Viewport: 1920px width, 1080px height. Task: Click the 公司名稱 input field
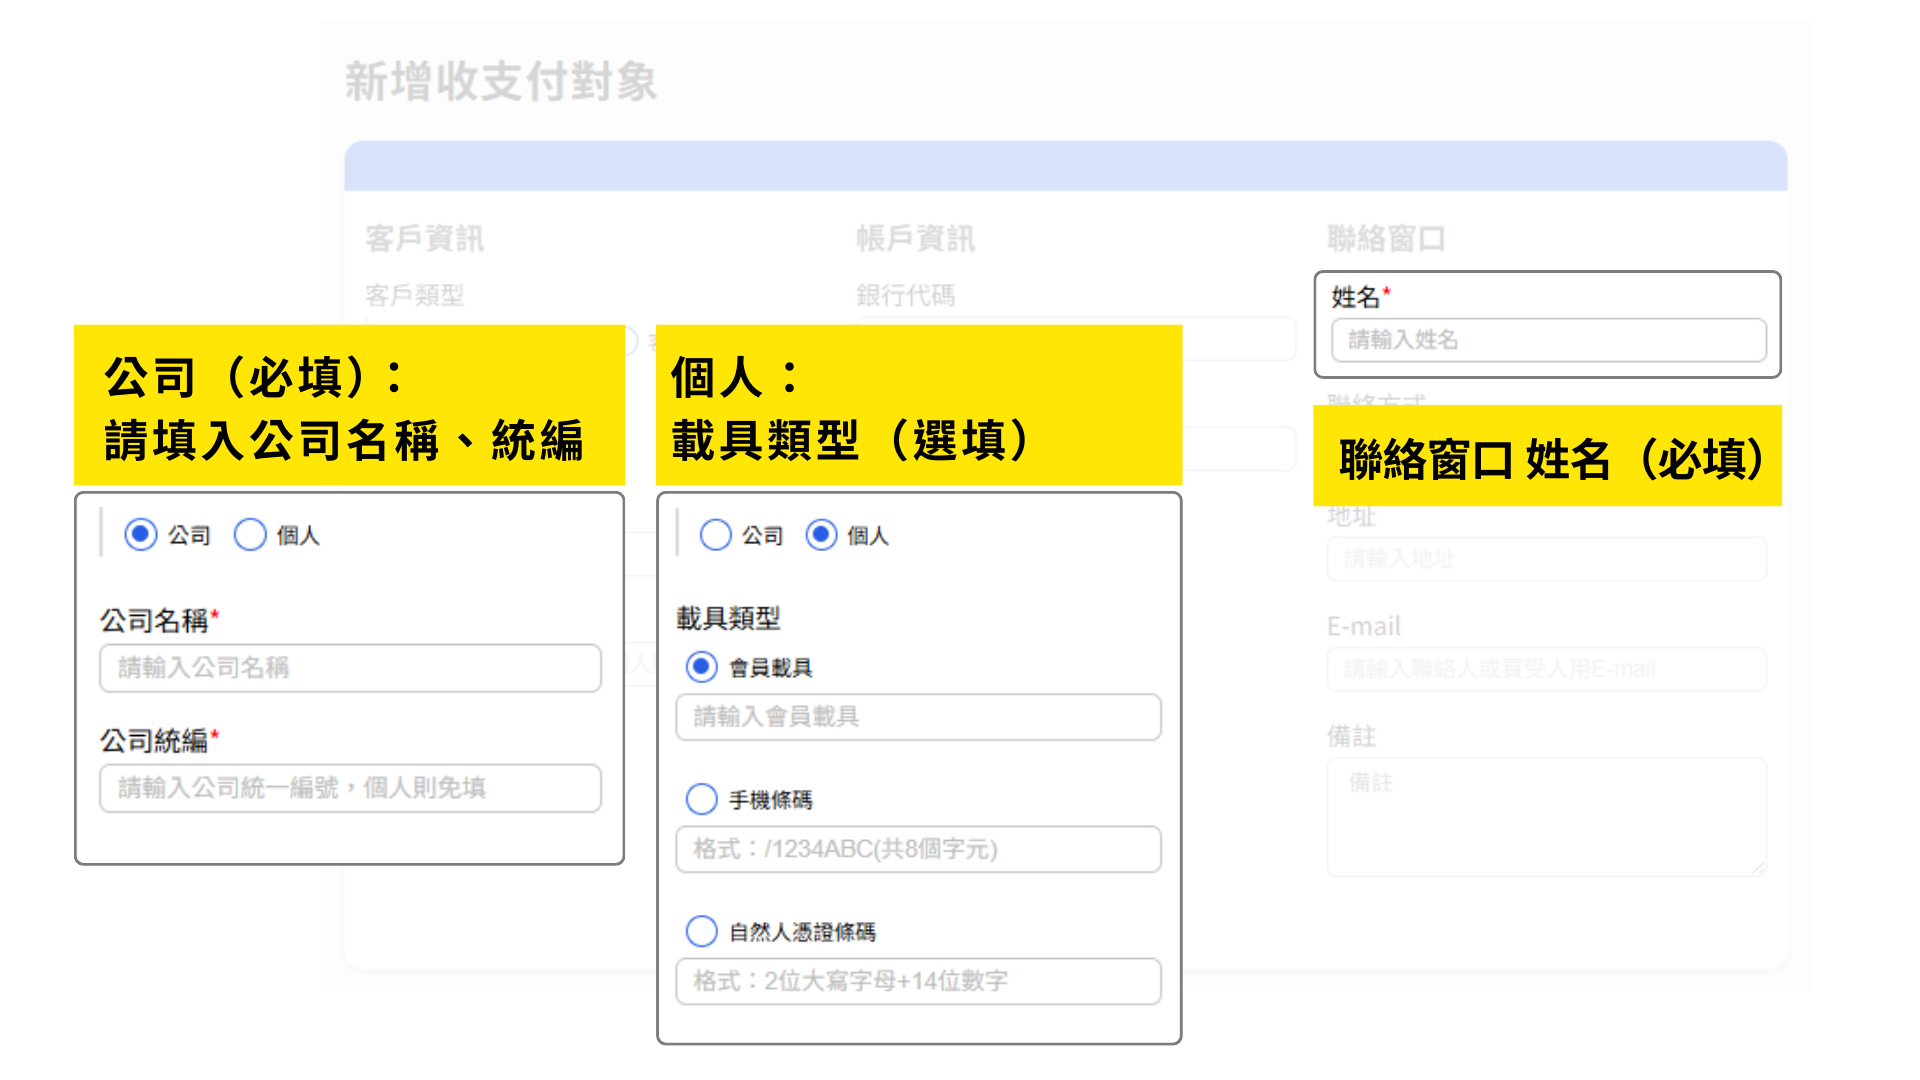coord(350,668)
